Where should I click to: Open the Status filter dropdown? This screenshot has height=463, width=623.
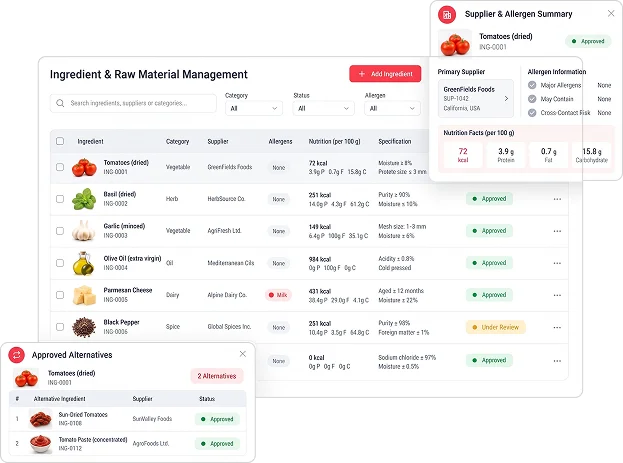[x=323, y=108]
